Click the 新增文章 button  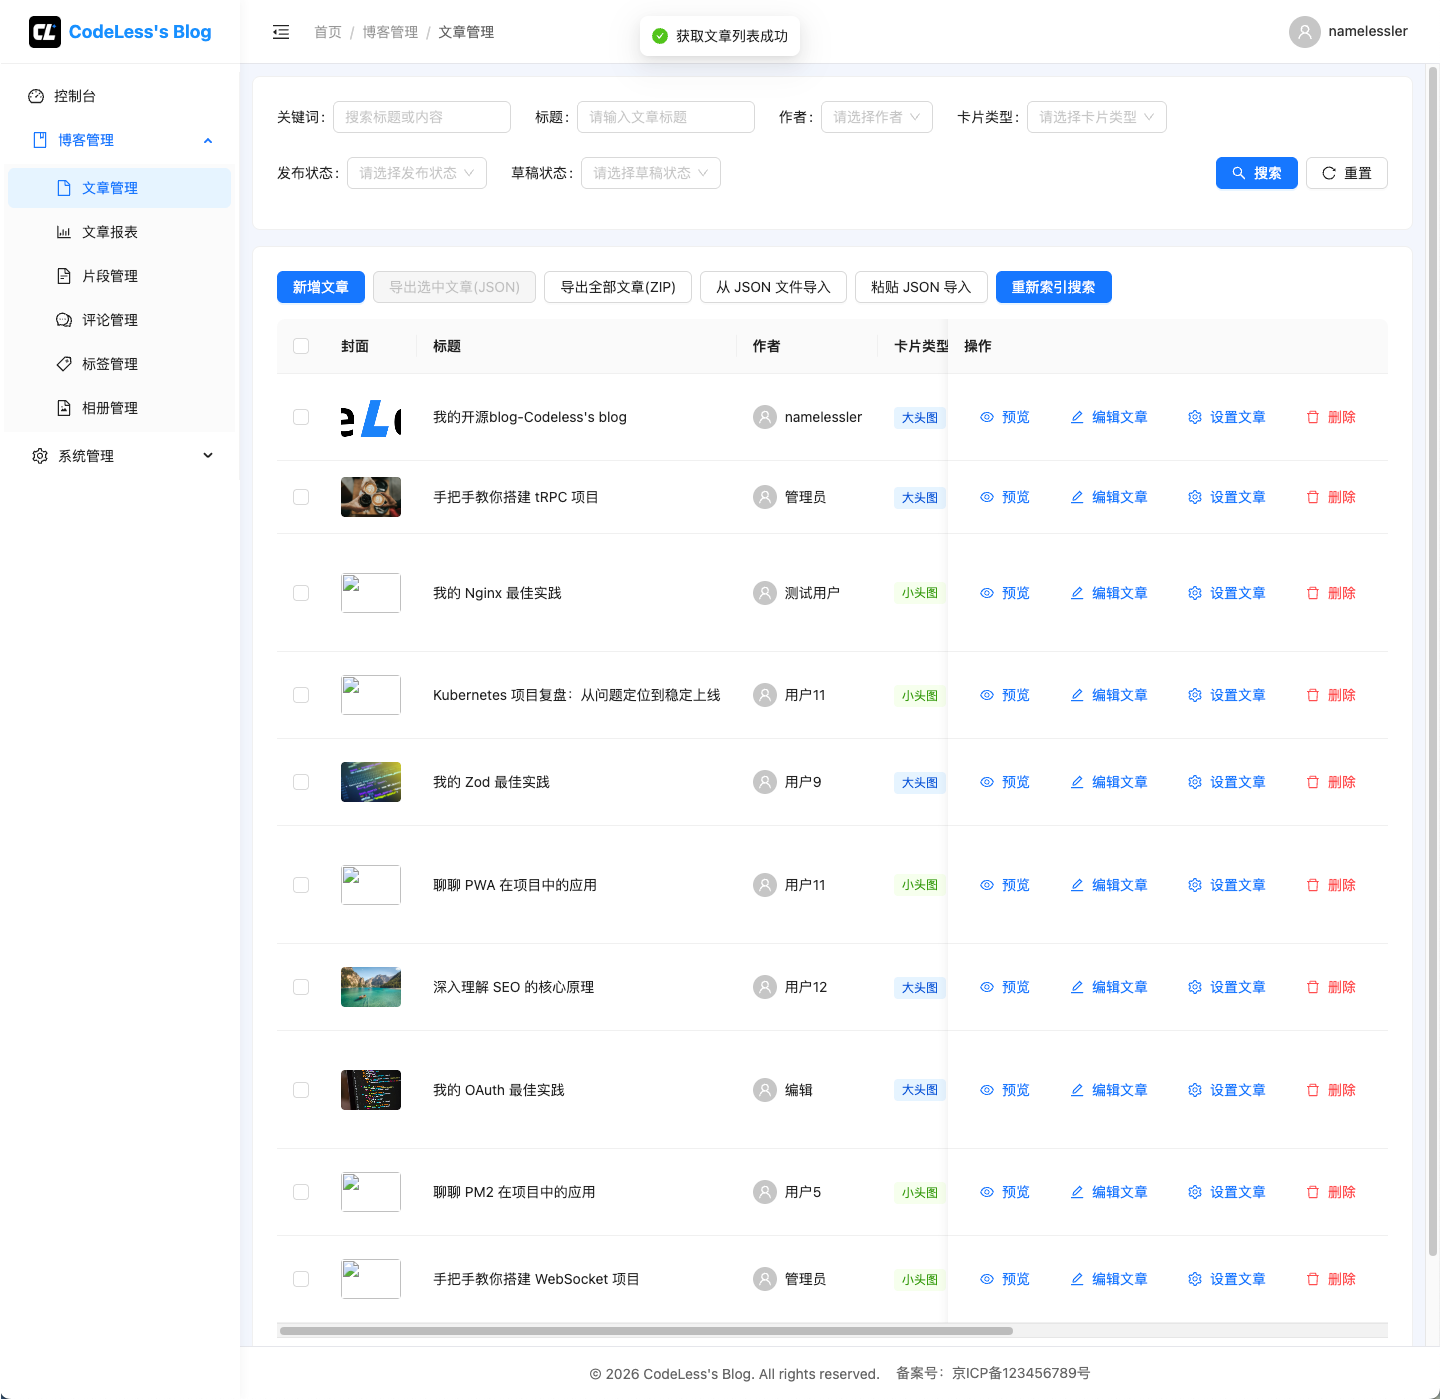pos(321,287)
